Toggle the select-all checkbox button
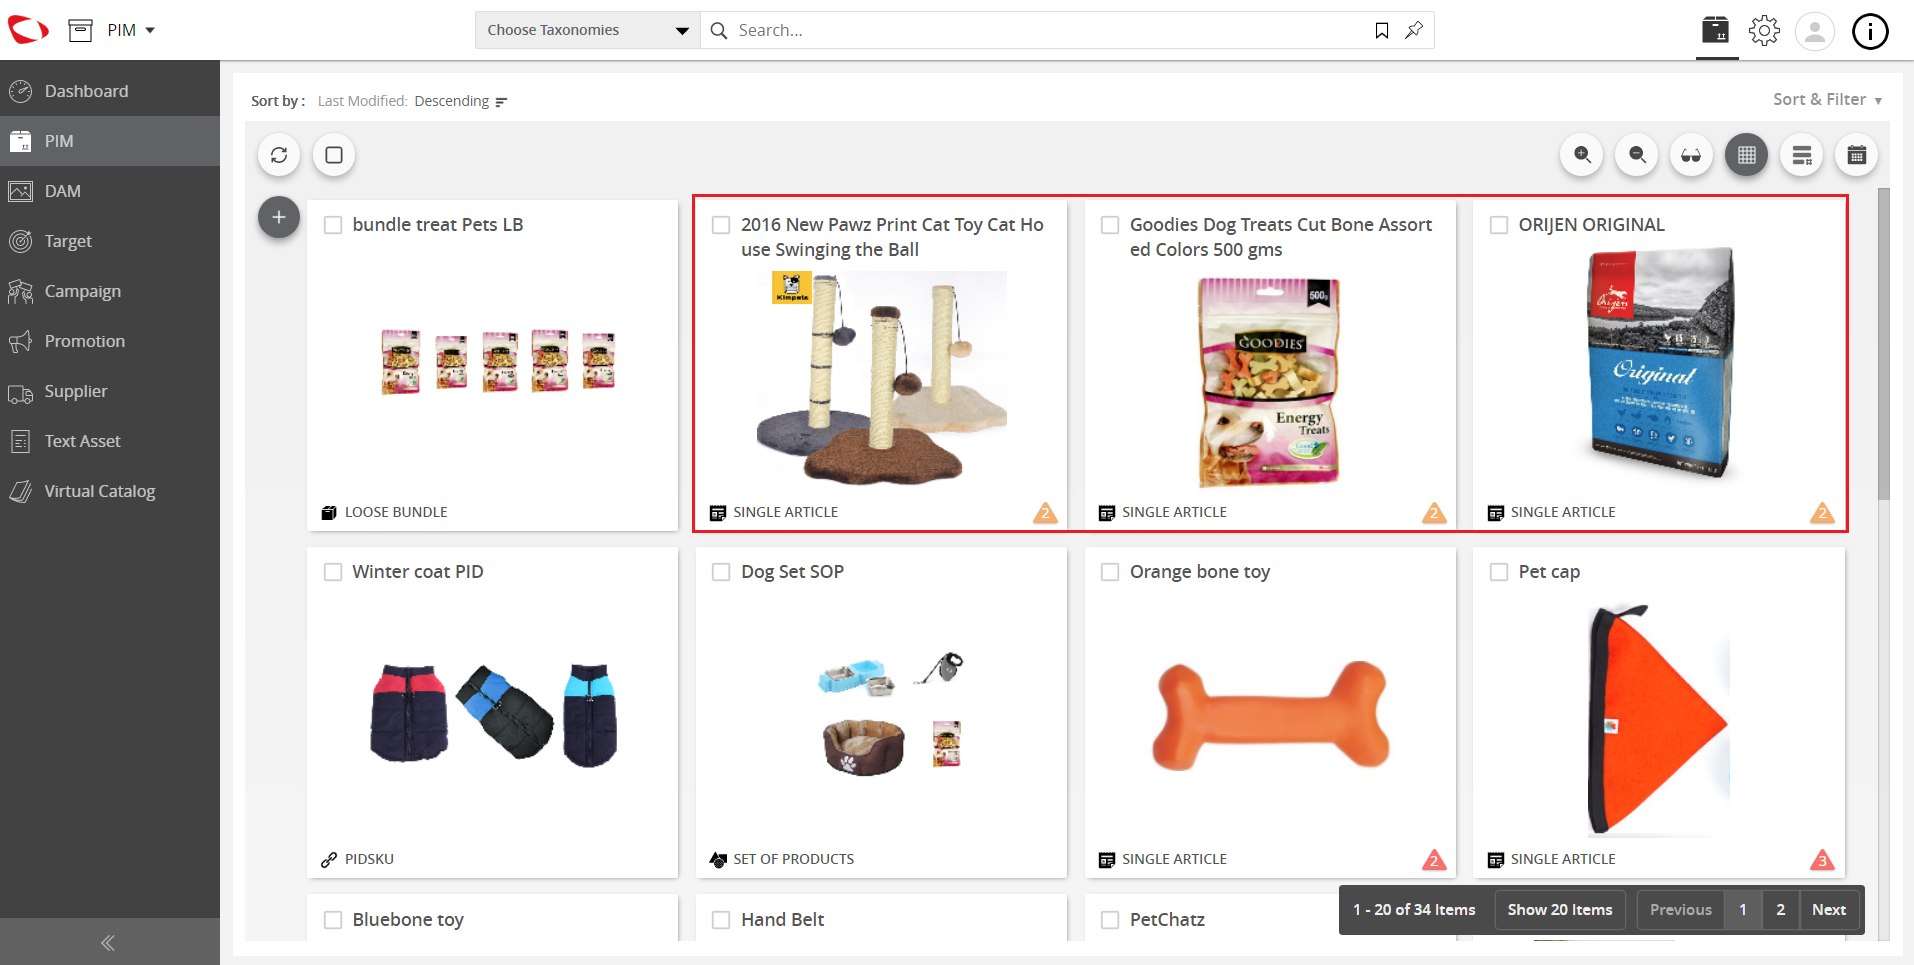Image resolution: width=1914 pixels, height=965 pixels. point(334,155)
